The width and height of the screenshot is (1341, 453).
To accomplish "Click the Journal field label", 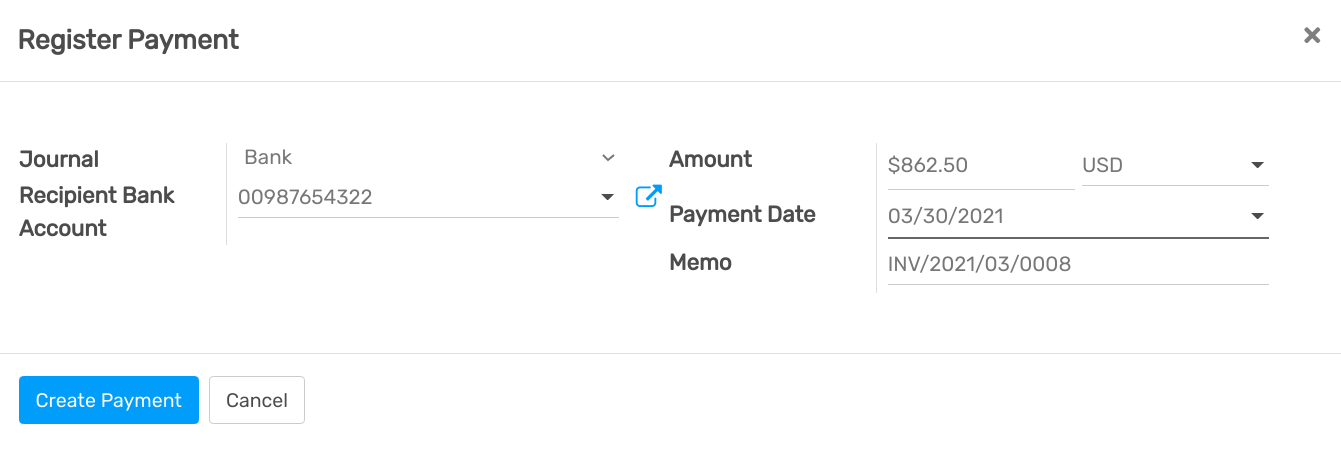I will 59,159.
